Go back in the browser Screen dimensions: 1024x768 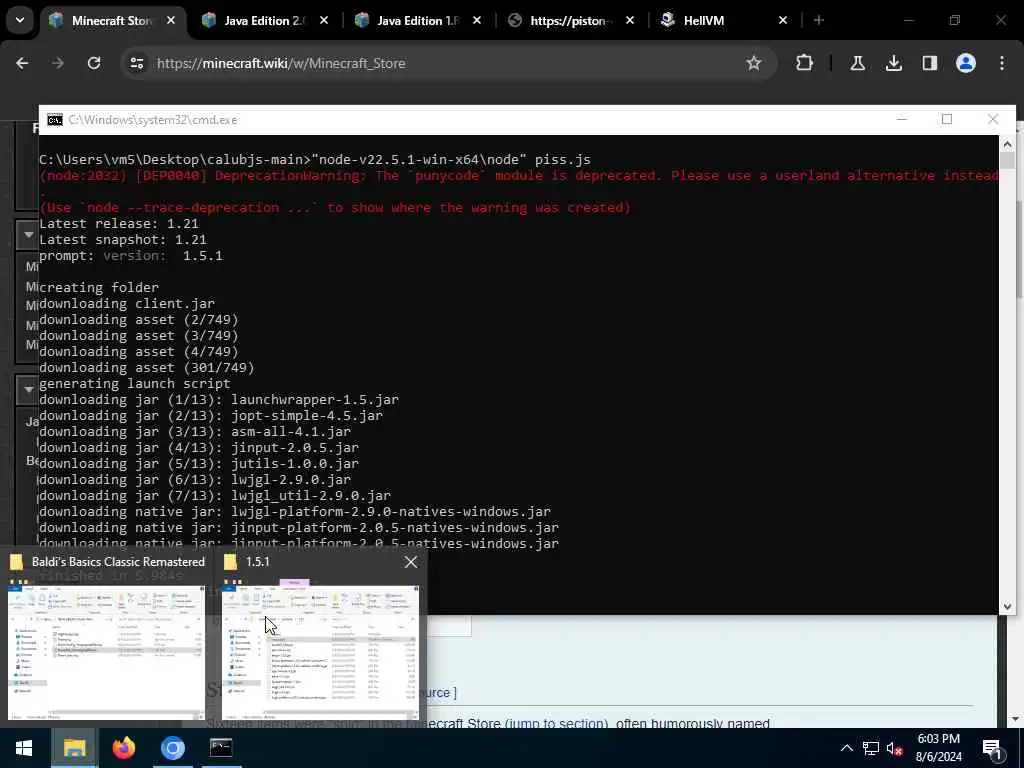22,63
